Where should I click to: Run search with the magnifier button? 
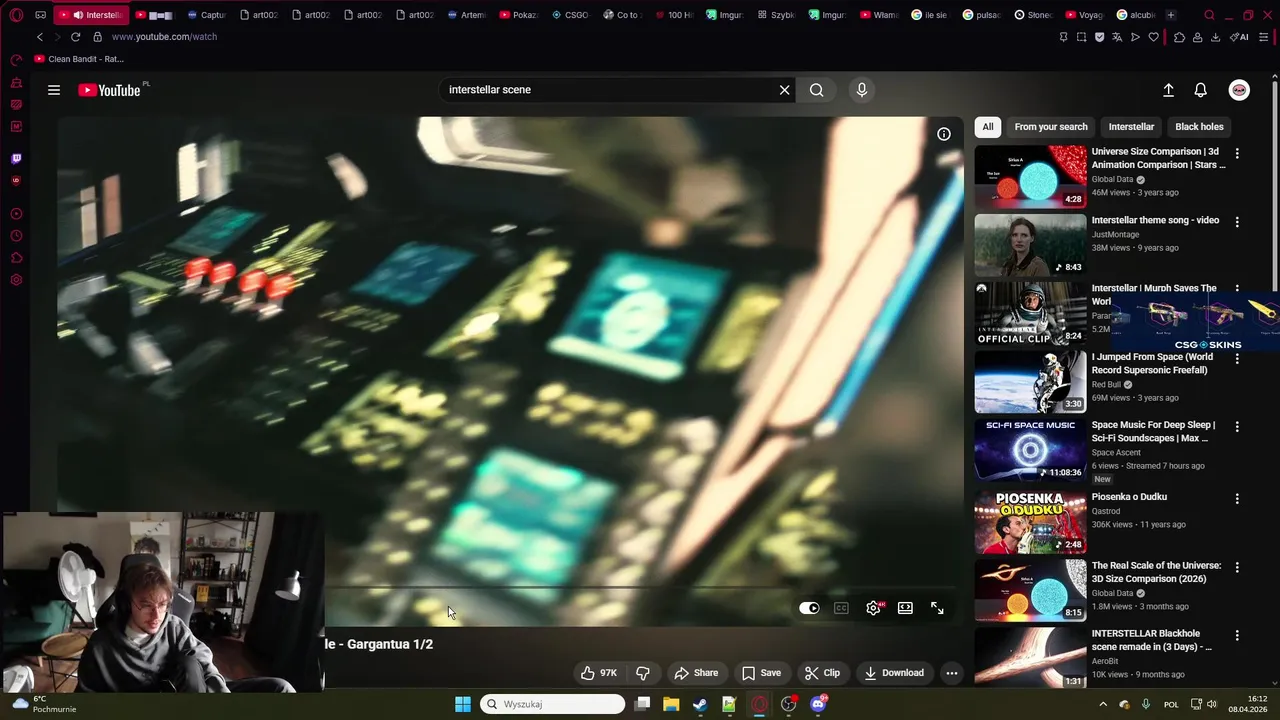pyautogui.click(x=817, y=90)
